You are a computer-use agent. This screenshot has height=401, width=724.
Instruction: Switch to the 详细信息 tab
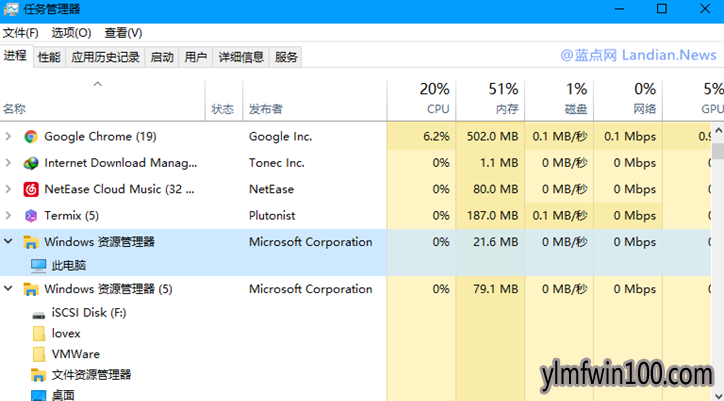(241, 57)
